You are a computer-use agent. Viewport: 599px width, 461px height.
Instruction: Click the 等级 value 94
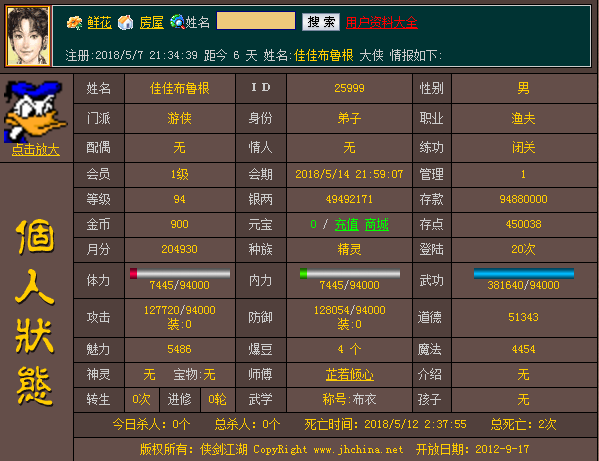(180, 199)
